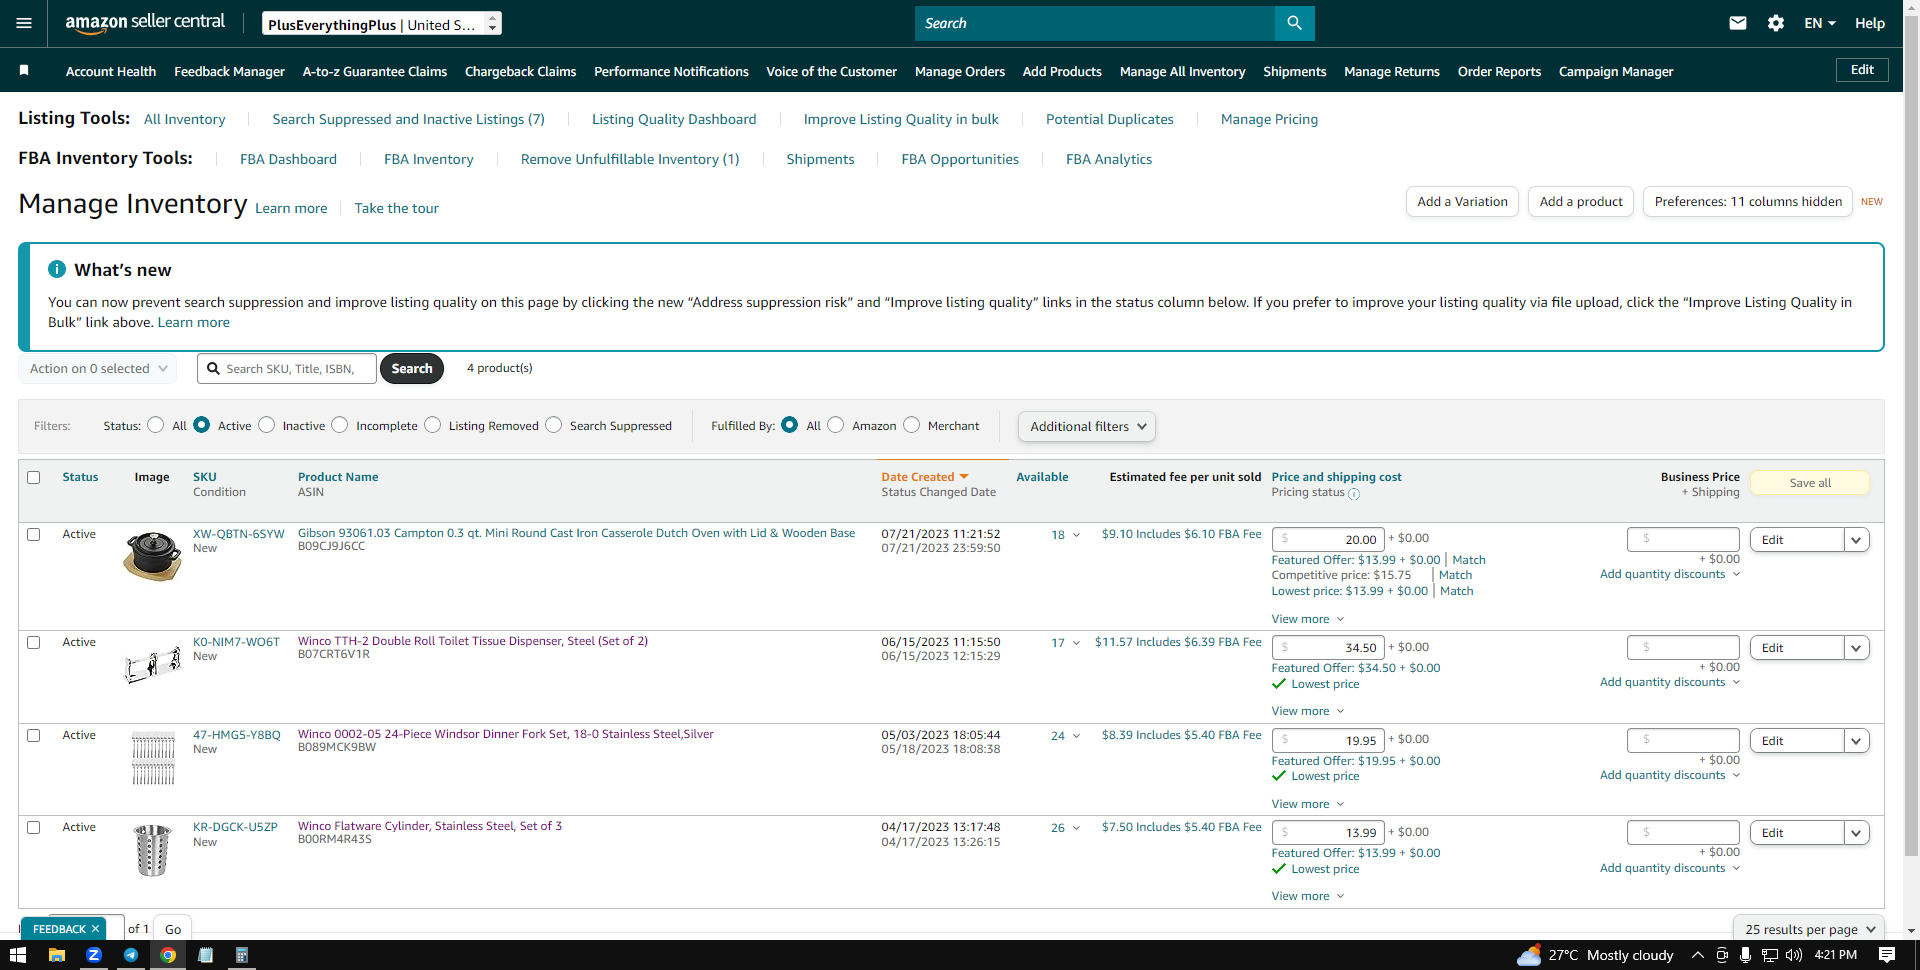Screen dimensions: 1920x970
Task: Click the Save all button
Action: click(1810, 483)
